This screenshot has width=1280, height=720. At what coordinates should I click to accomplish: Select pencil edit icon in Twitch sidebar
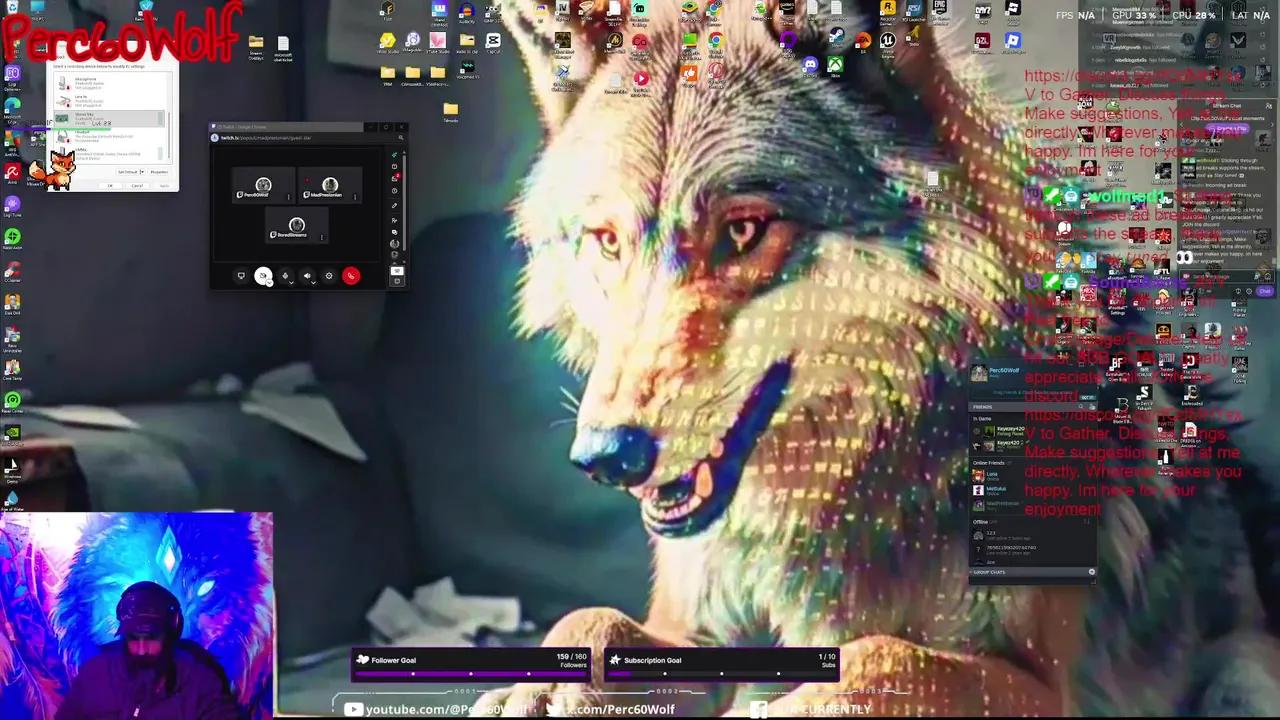pos(394,205)
